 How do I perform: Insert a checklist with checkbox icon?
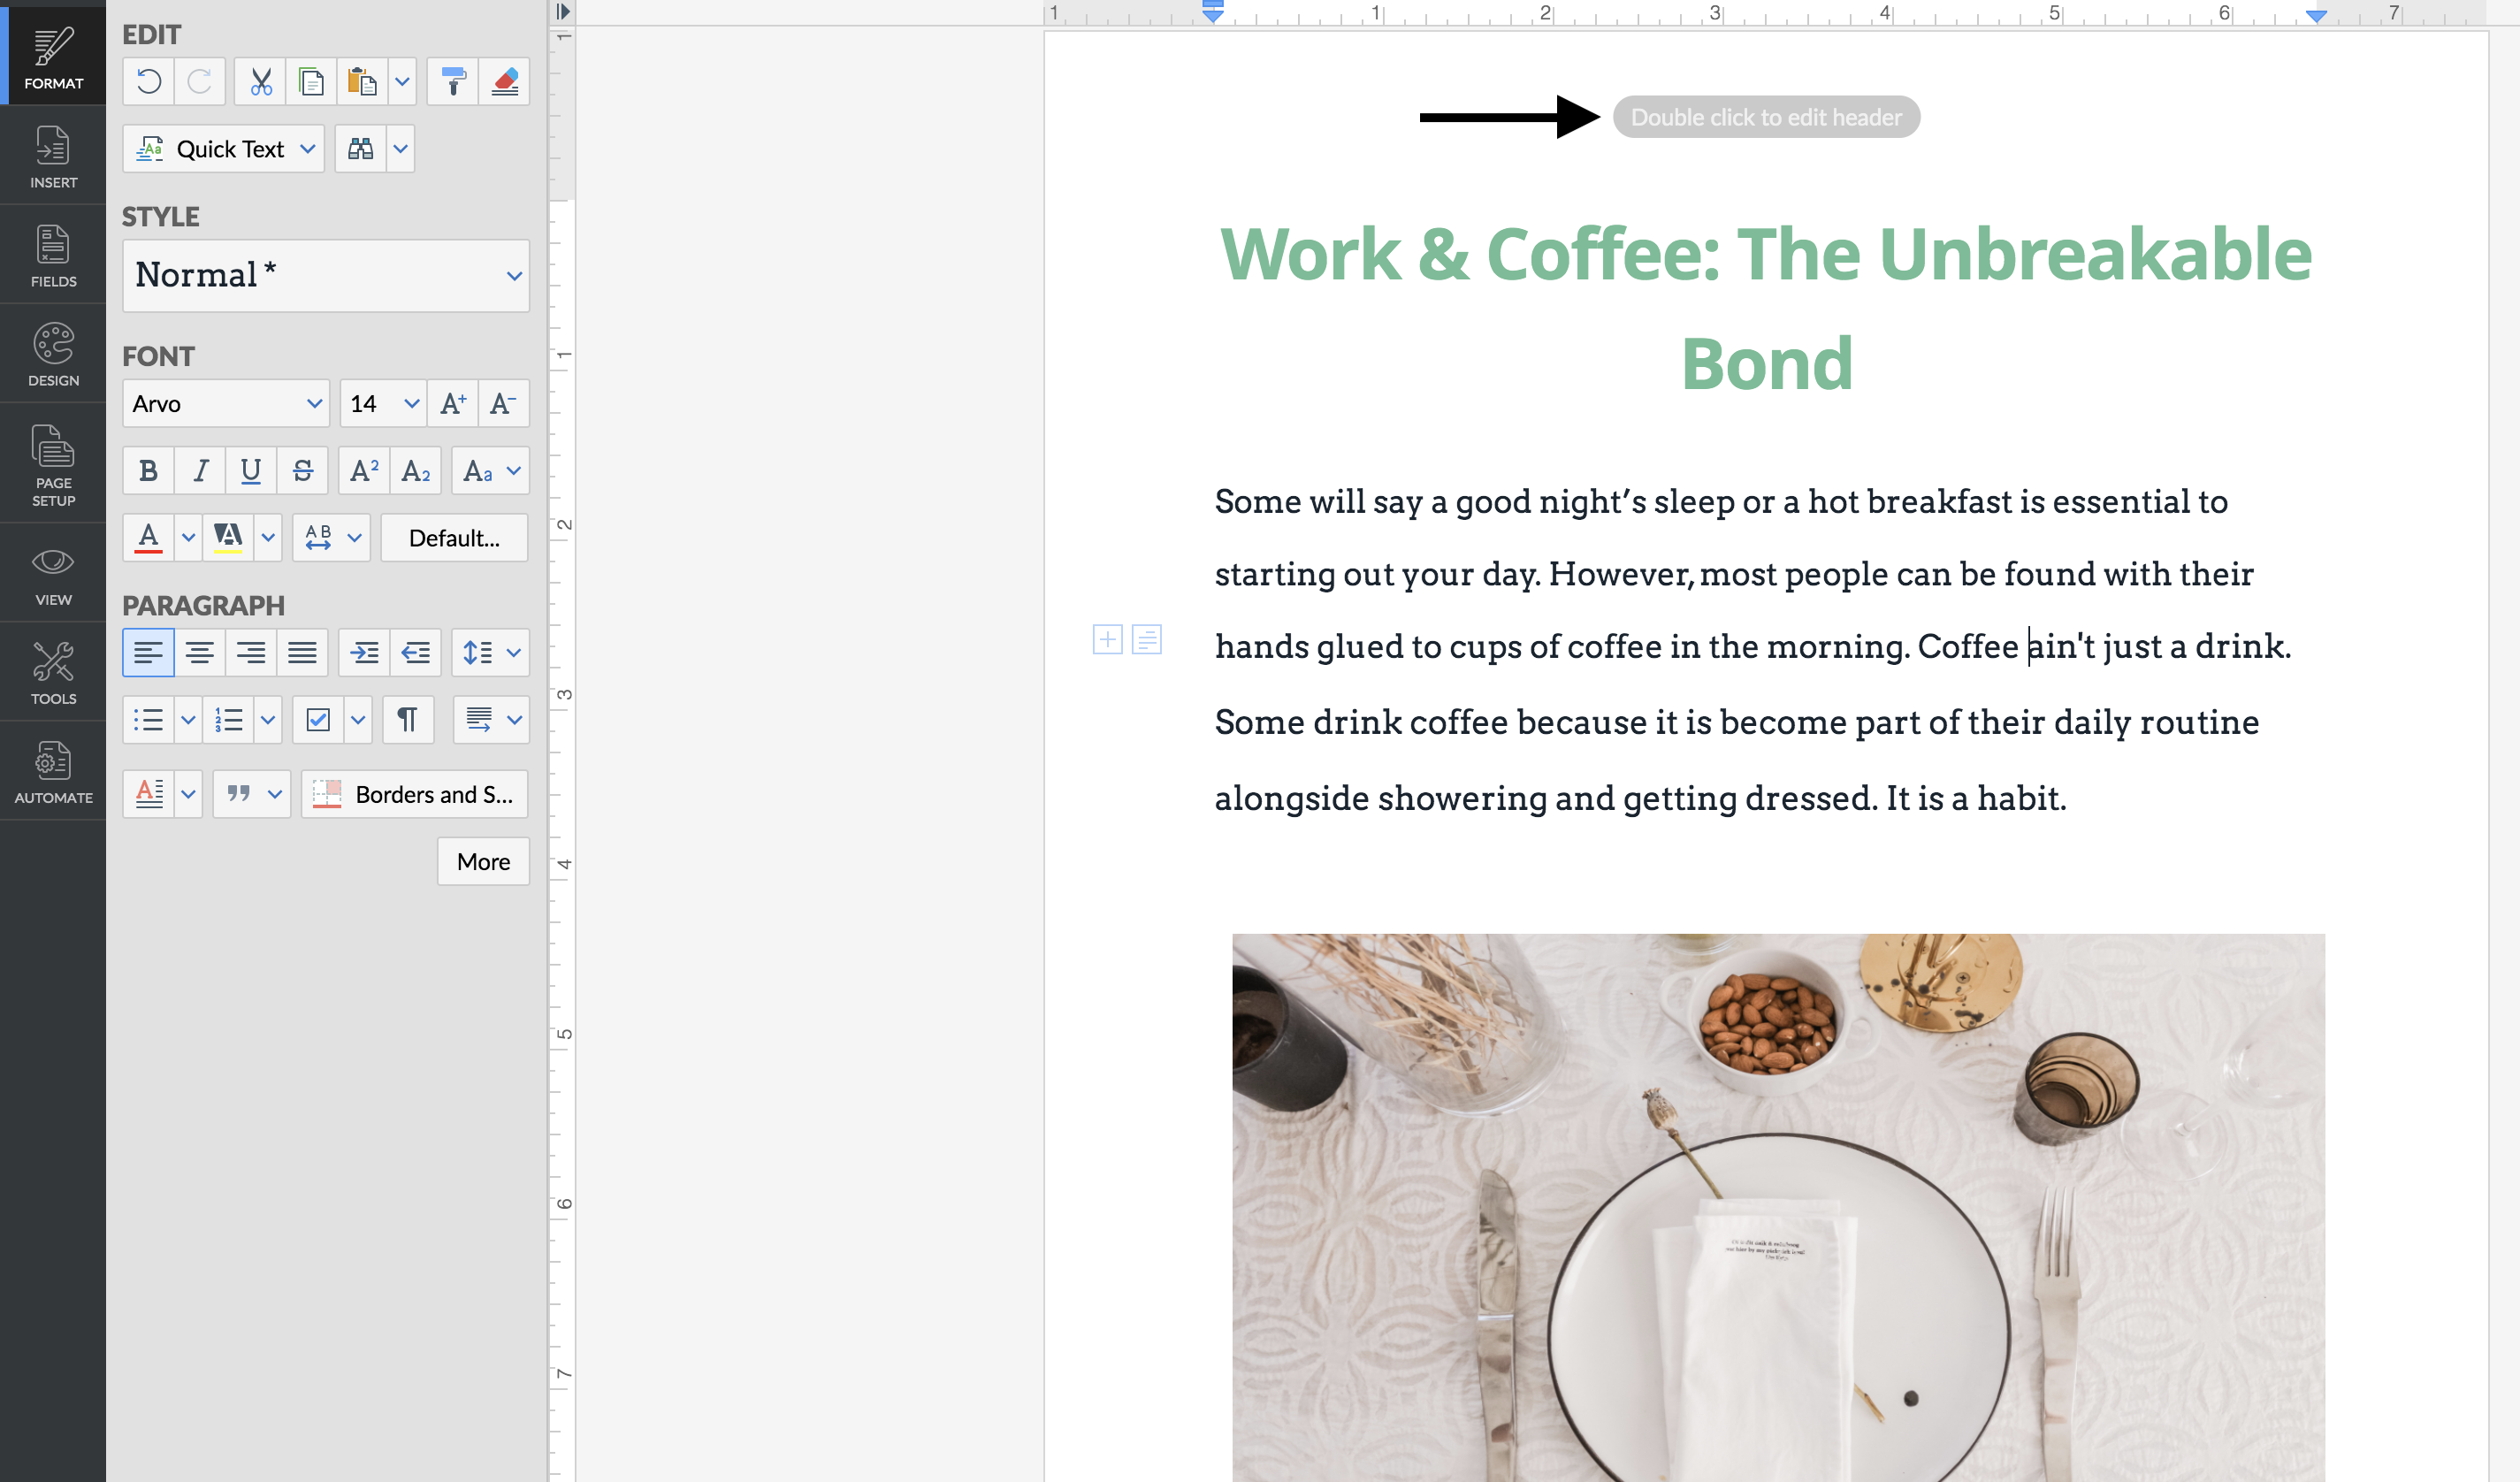click(318, 720)
